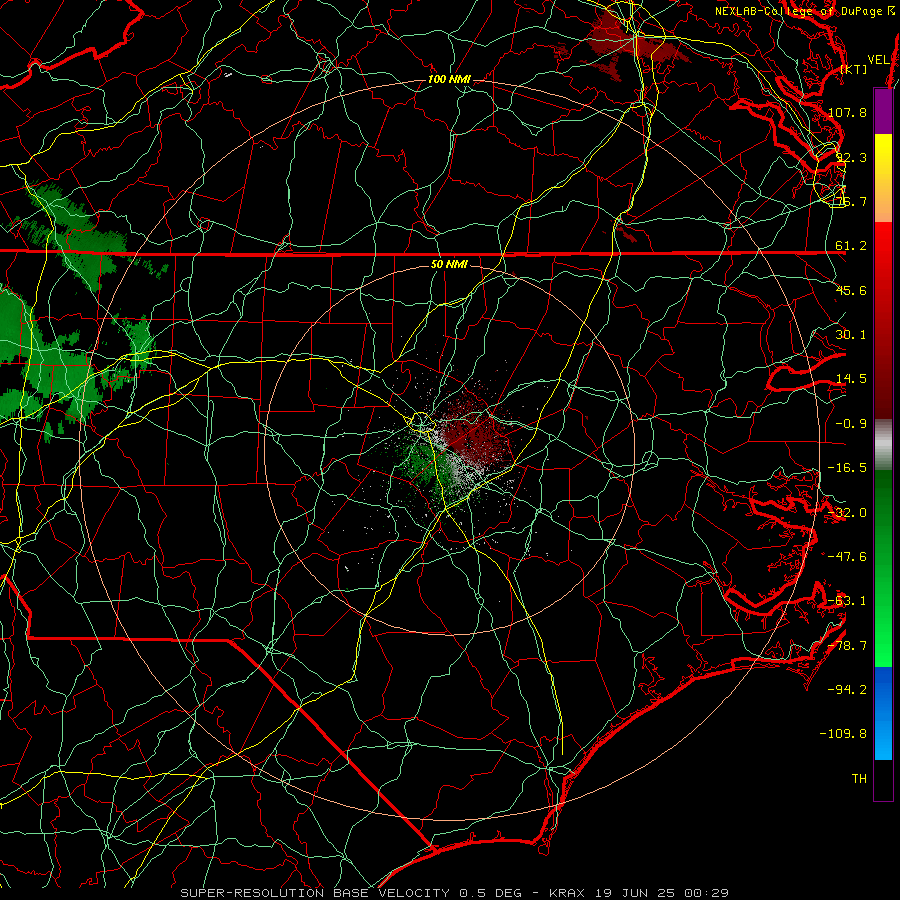Click the NEXLAB-College of DuPage watermark text
Screen dimensions: 900x900
(x=806, y=11)
